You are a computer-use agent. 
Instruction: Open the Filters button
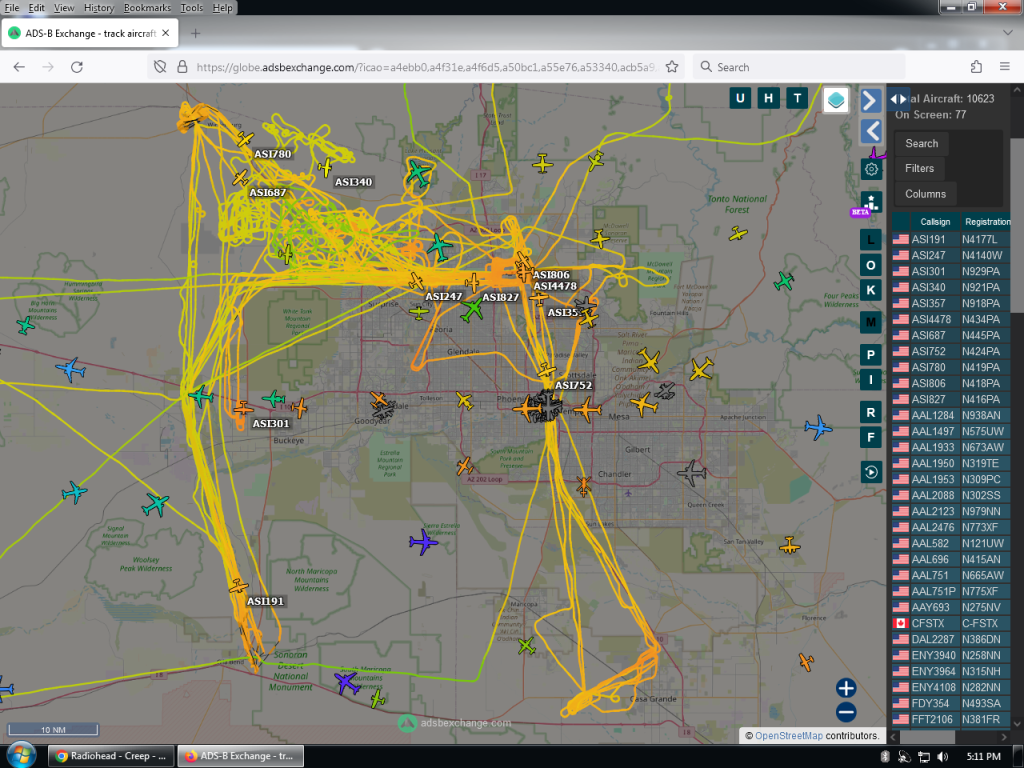point(920,168)
